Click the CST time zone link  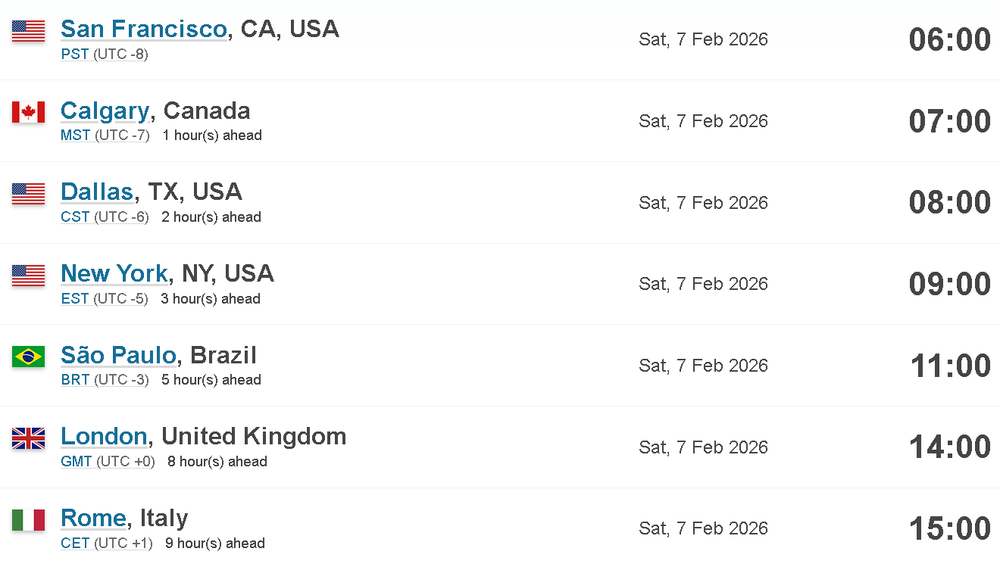75,217
